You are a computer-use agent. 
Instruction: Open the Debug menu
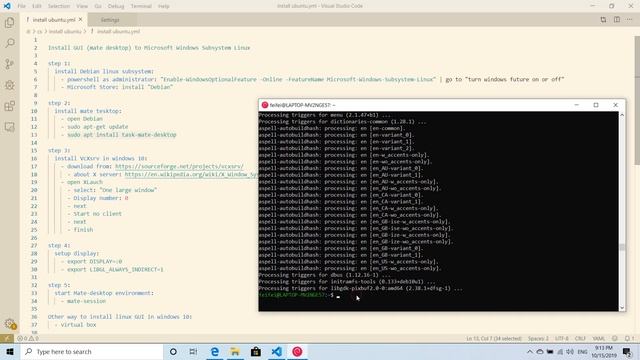pos(116,6)
